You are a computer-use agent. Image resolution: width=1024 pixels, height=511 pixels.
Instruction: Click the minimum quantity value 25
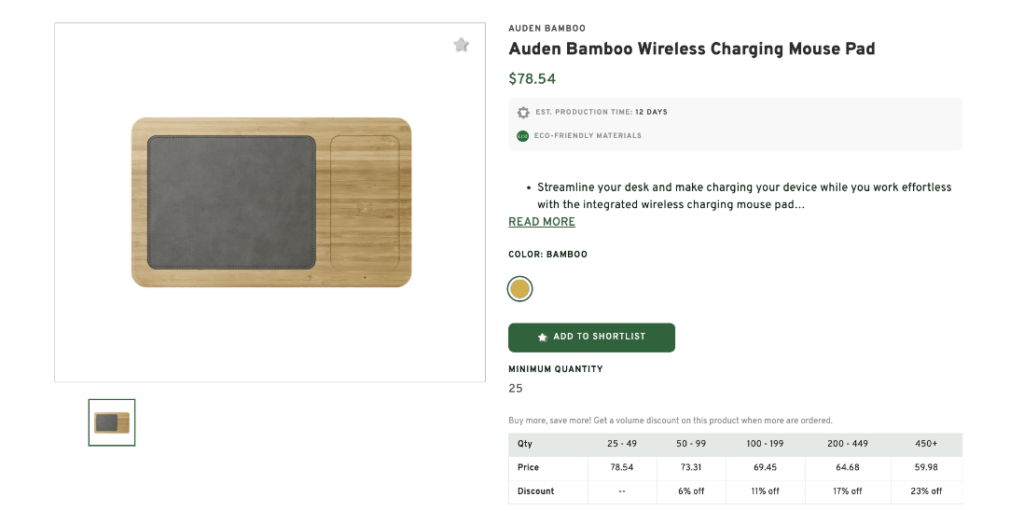point(515,389)
